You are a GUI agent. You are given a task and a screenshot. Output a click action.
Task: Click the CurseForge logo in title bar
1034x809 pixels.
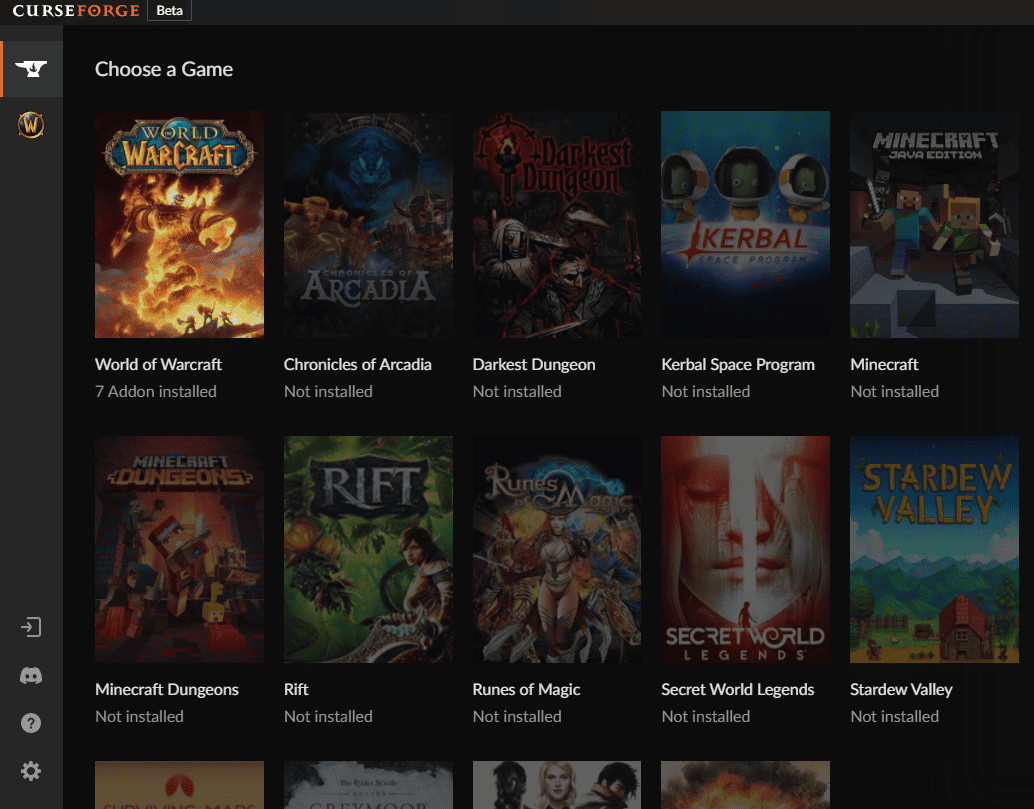pos(76,11)
